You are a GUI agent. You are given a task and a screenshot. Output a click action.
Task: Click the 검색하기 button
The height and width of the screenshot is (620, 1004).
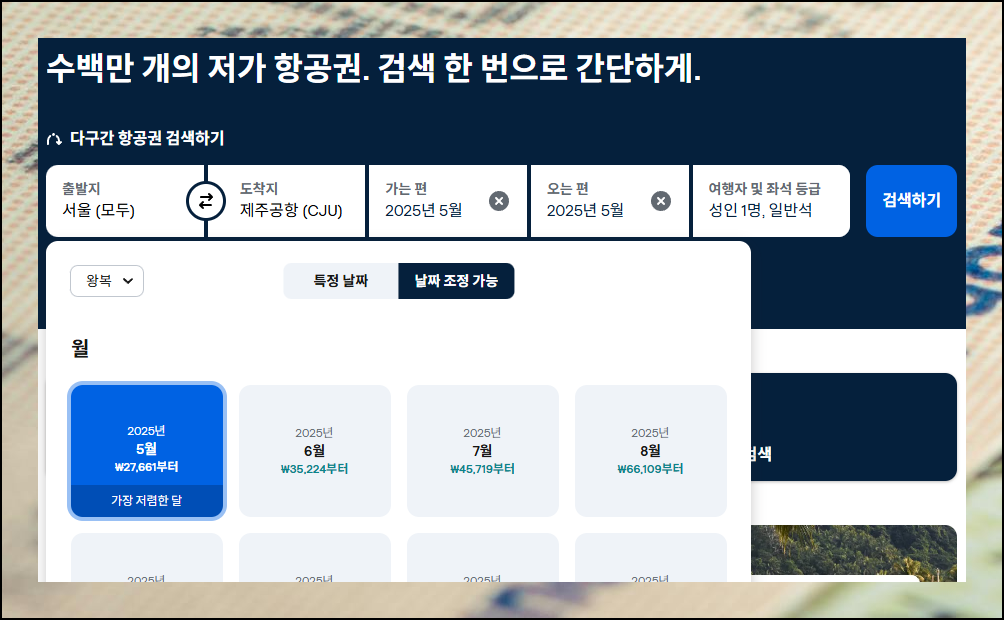coord(911,201)
